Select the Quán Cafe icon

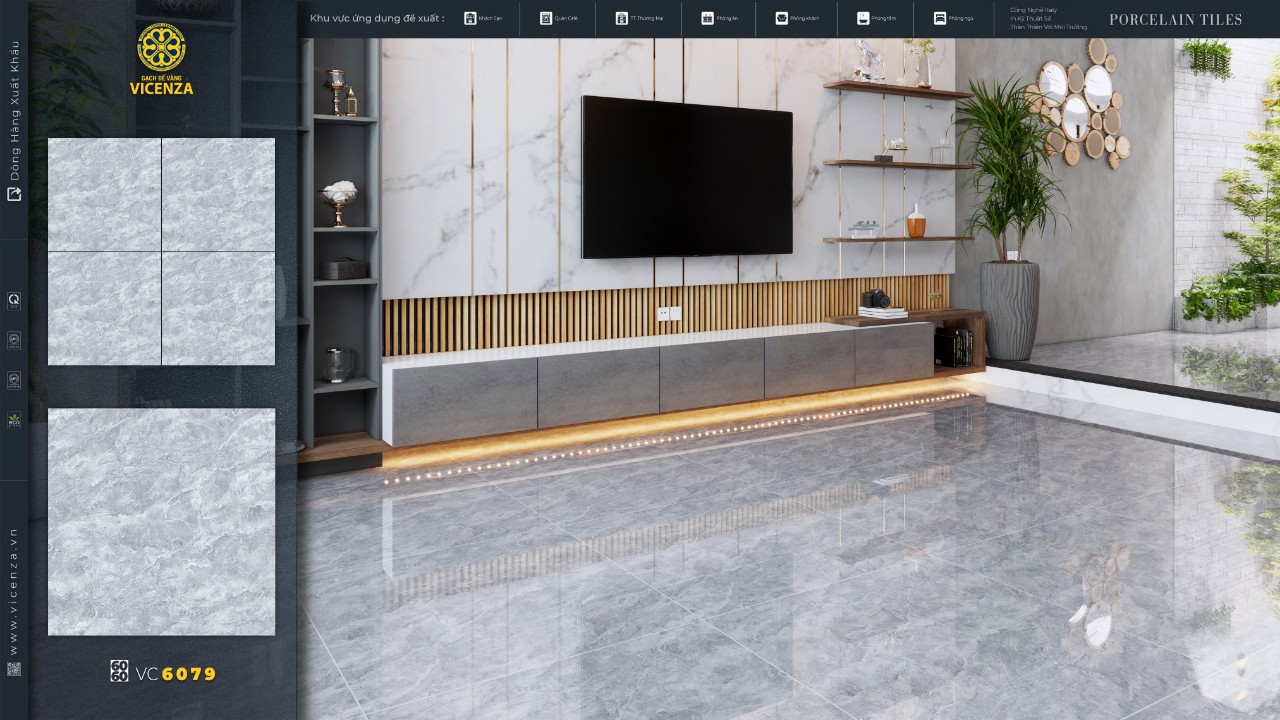pyautogui.click(x=546, y=18)
